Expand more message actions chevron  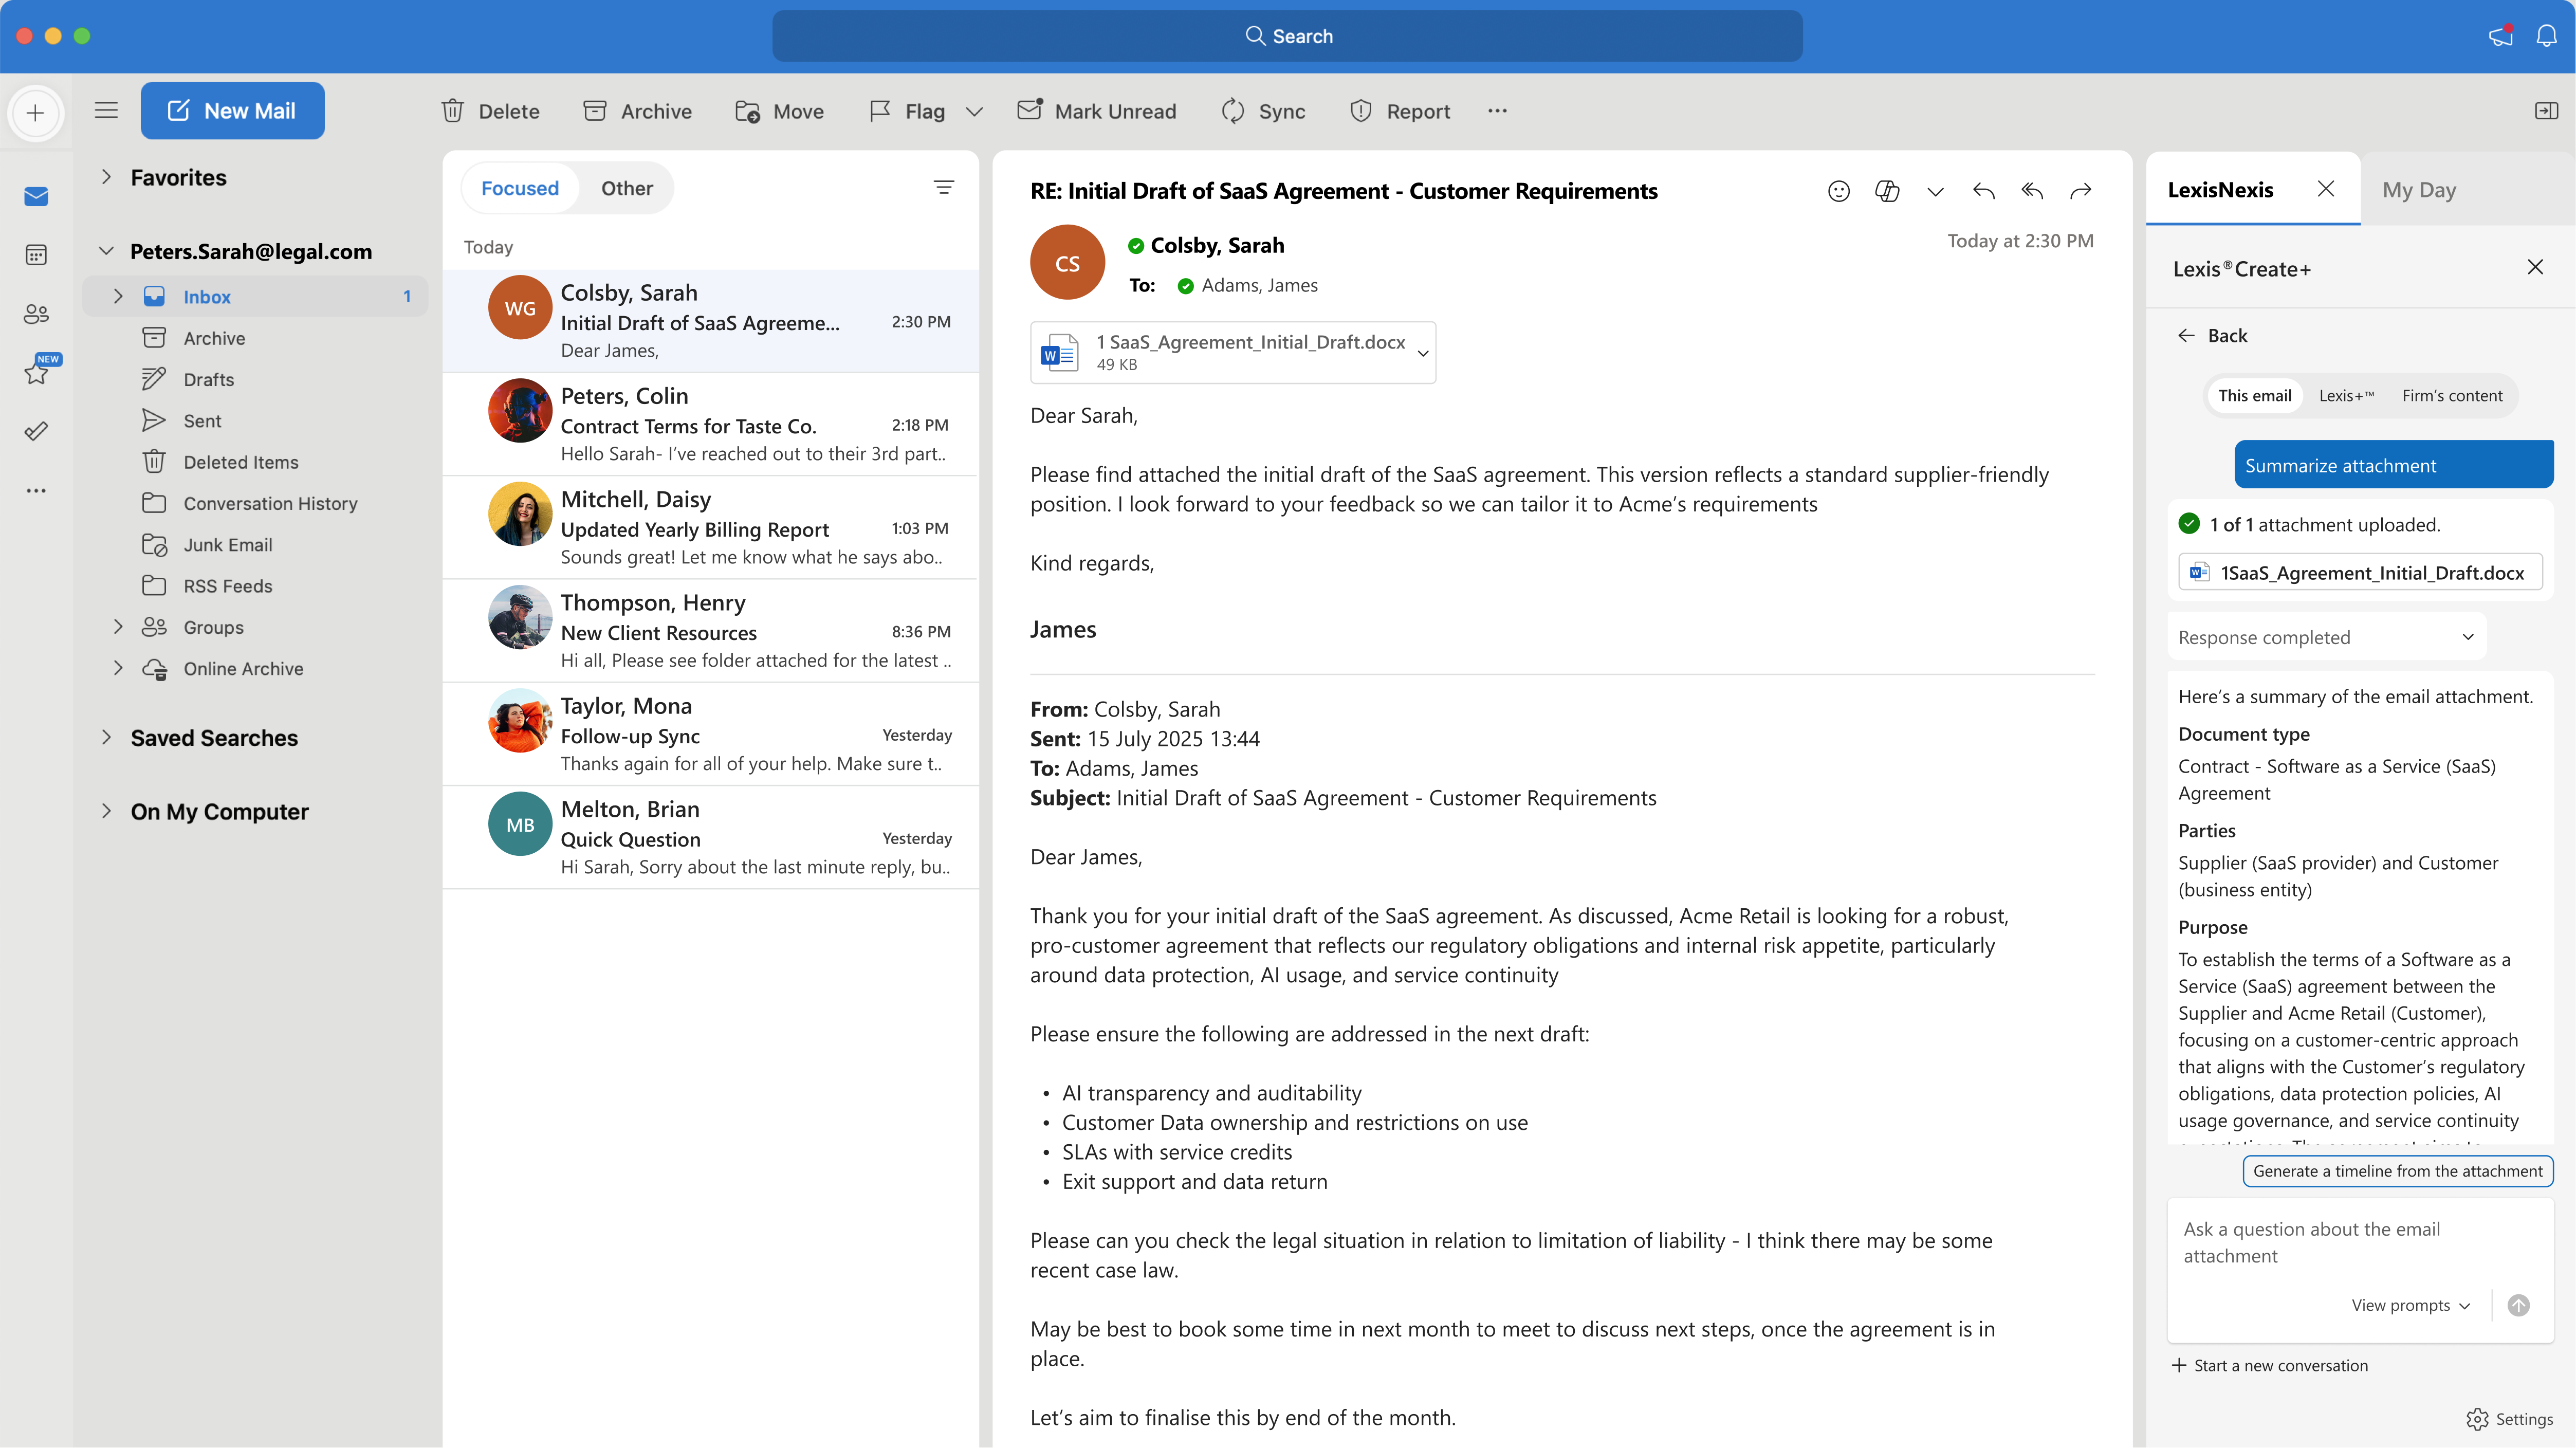click(x=1935, y=192)
